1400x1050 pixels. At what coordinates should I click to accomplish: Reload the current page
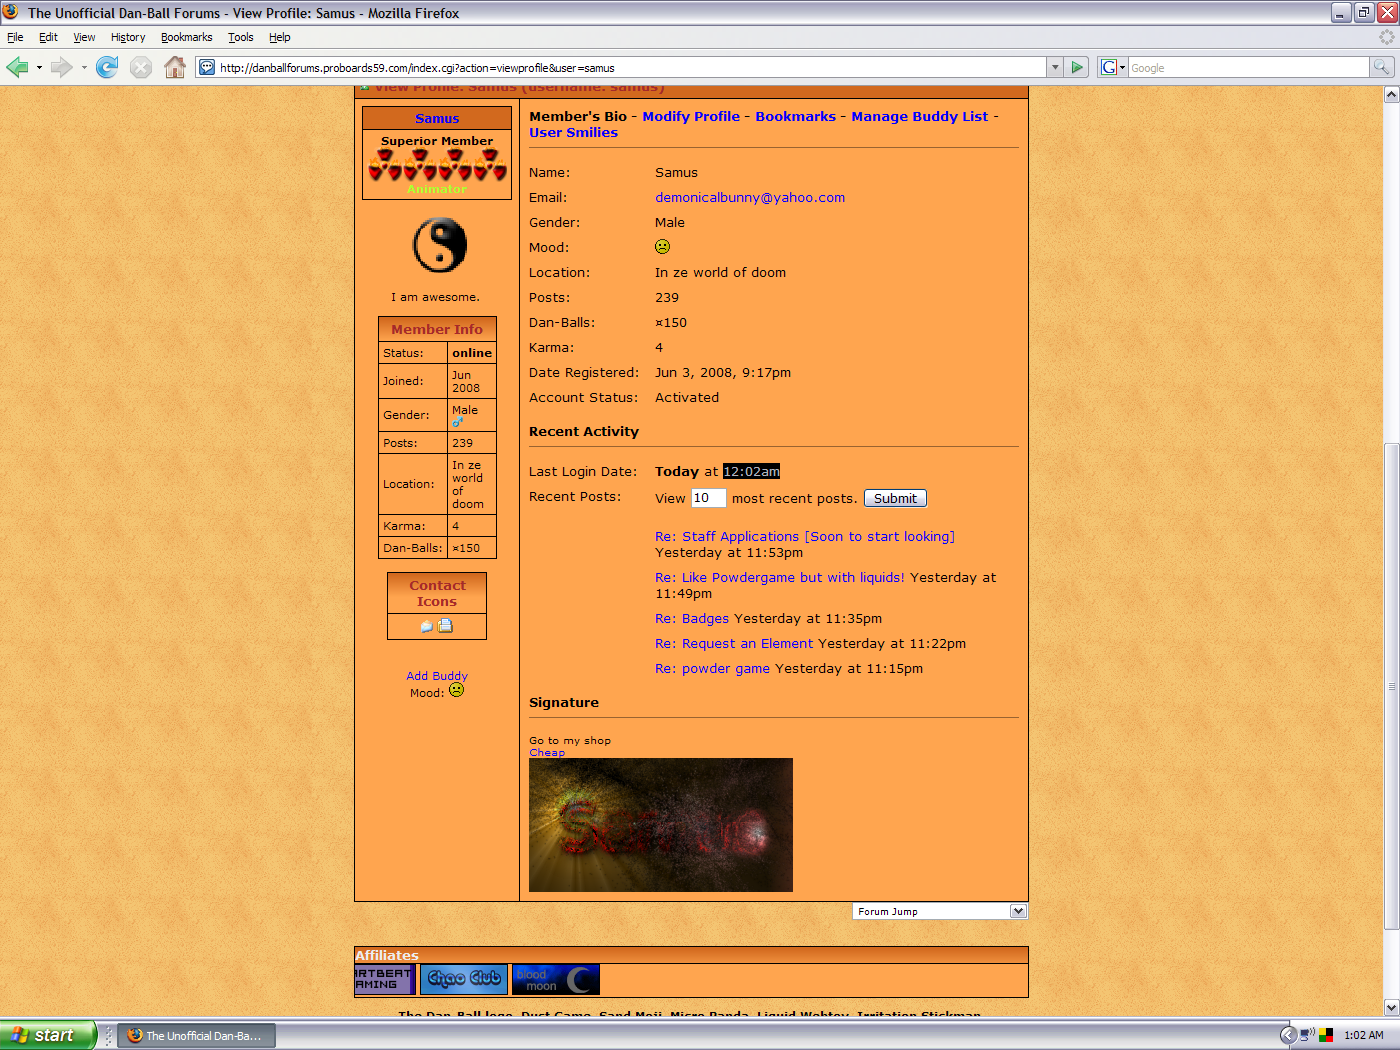pos(107,67)
